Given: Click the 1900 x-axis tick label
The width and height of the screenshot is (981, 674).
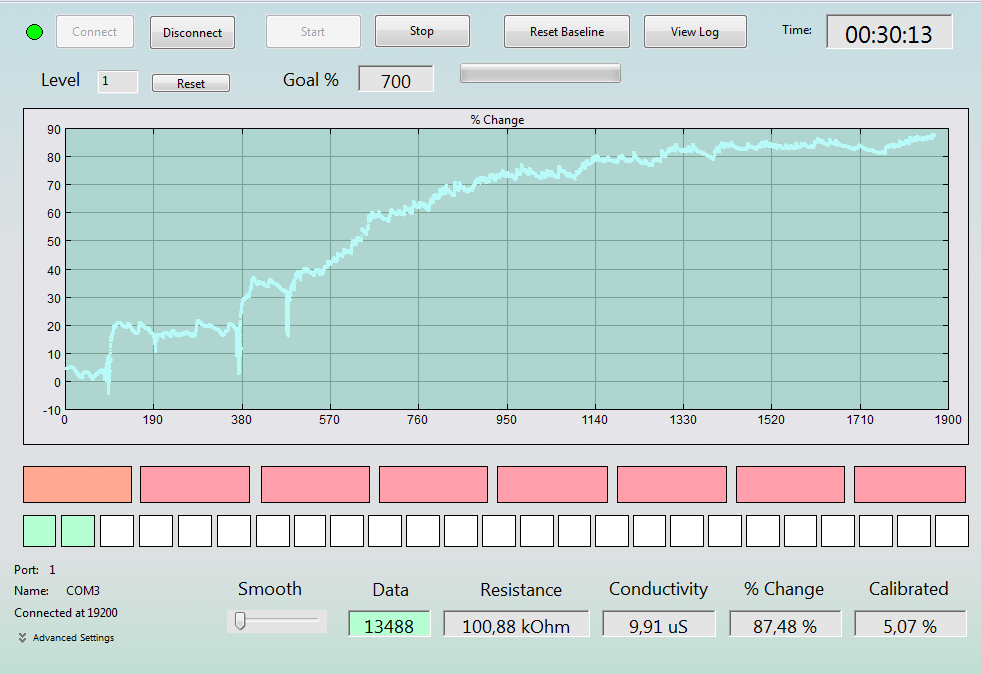Looking at the screenshot, I should [948, 420].
